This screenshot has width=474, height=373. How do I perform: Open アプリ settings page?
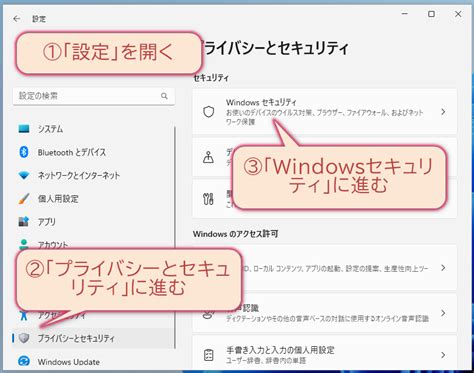tap(93, 222)
